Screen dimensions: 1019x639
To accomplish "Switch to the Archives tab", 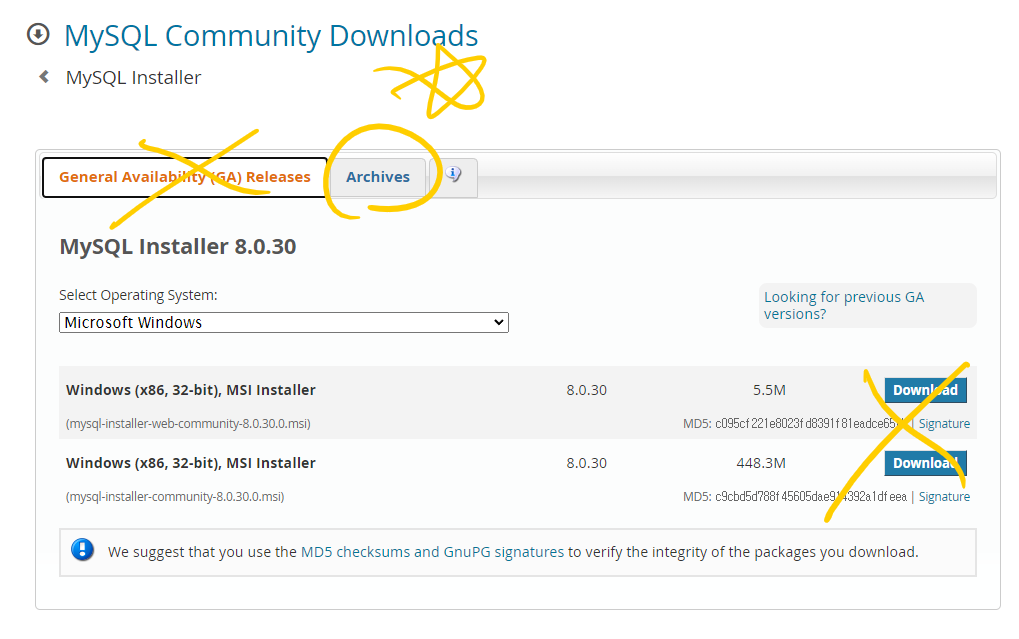I will [x=378, y=177].
